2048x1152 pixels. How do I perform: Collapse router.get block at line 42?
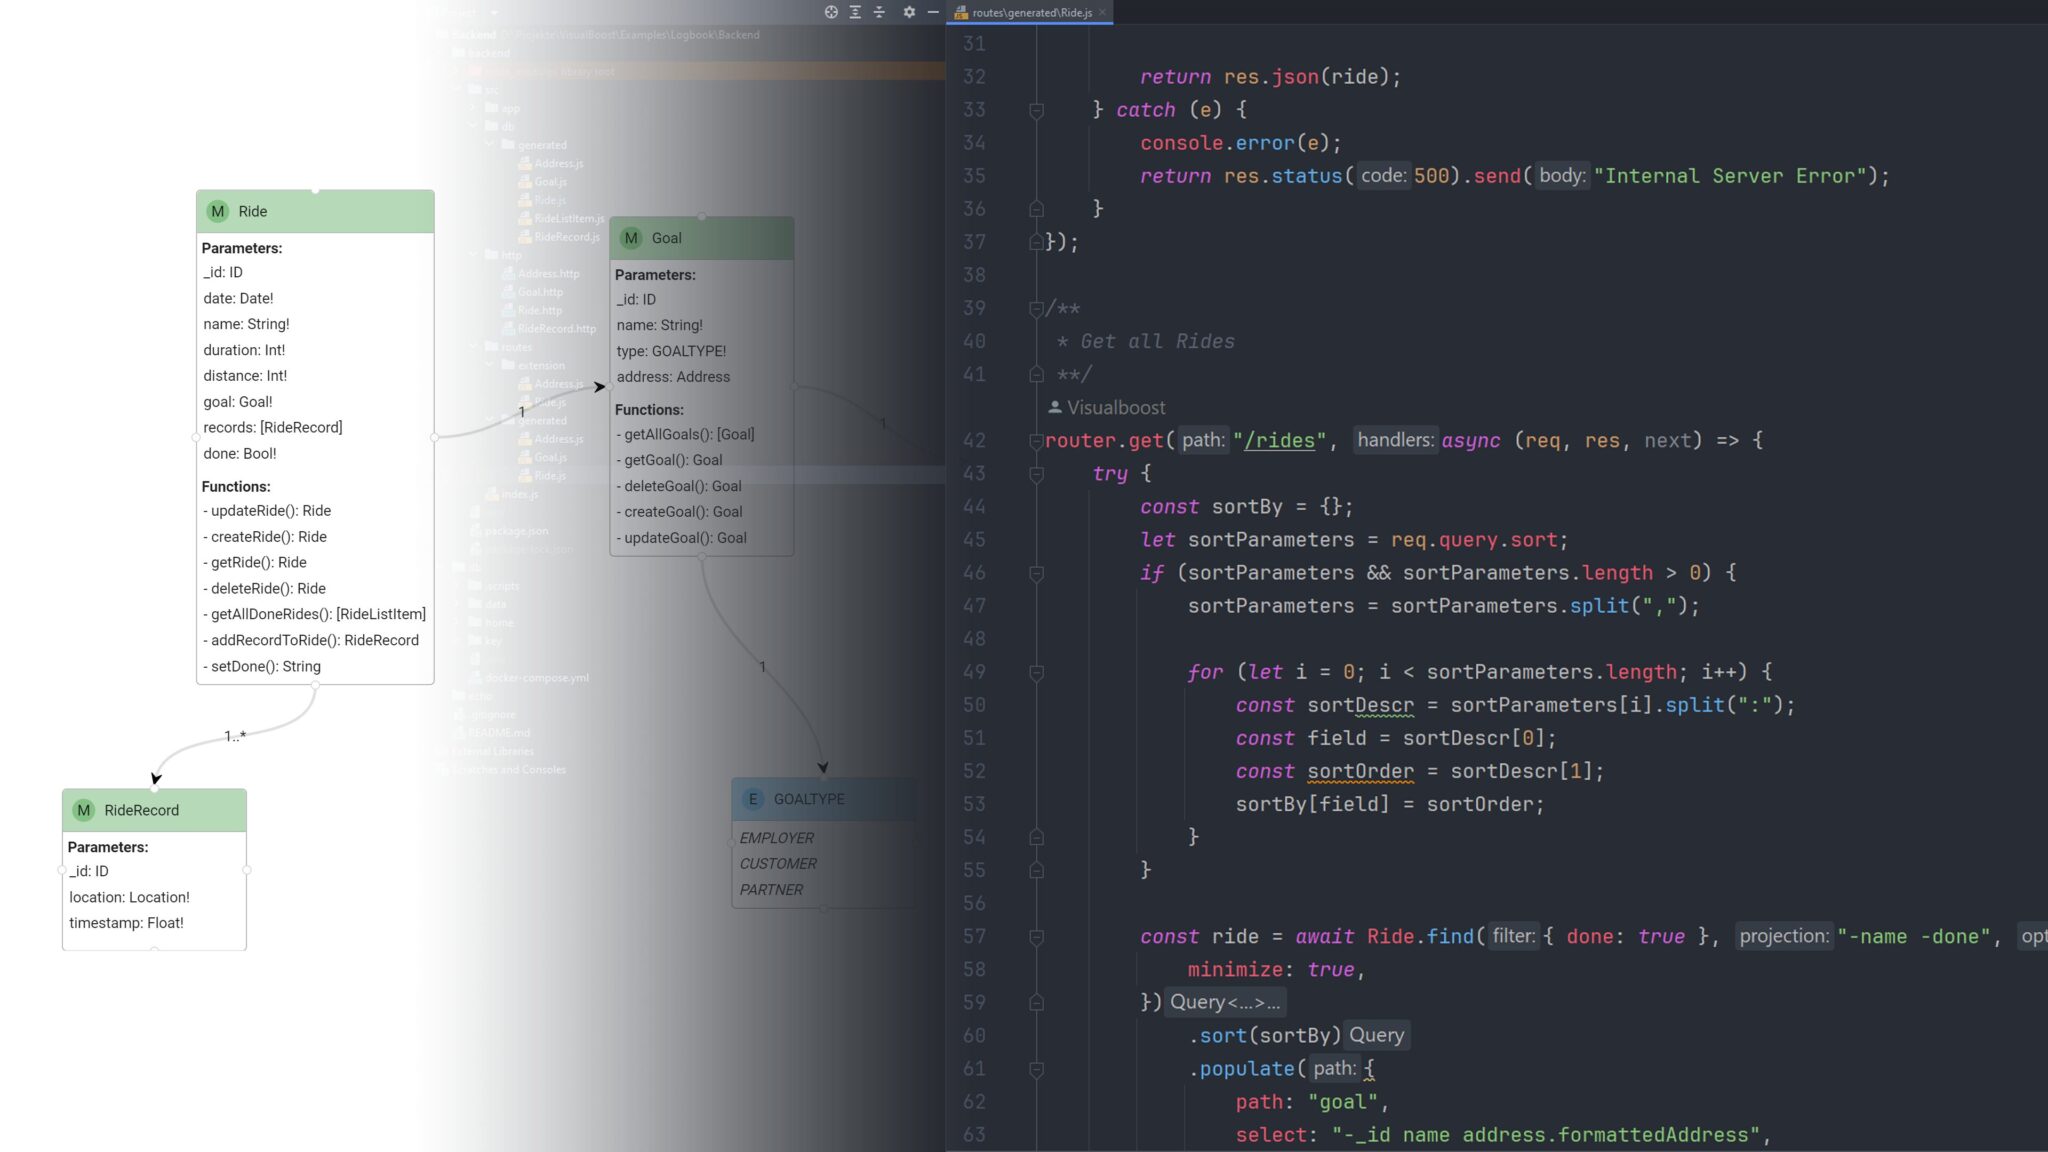(1036, 441)
